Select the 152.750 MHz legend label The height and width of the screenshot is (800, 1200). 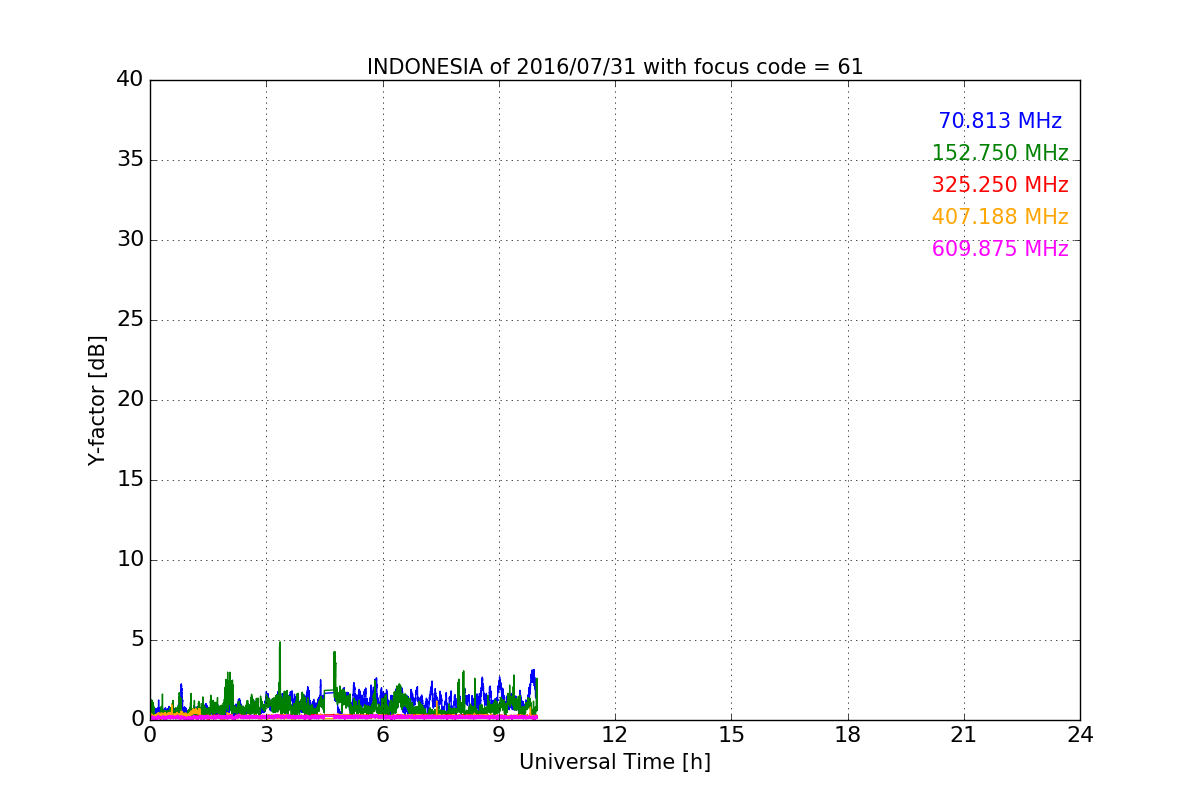1000,153
